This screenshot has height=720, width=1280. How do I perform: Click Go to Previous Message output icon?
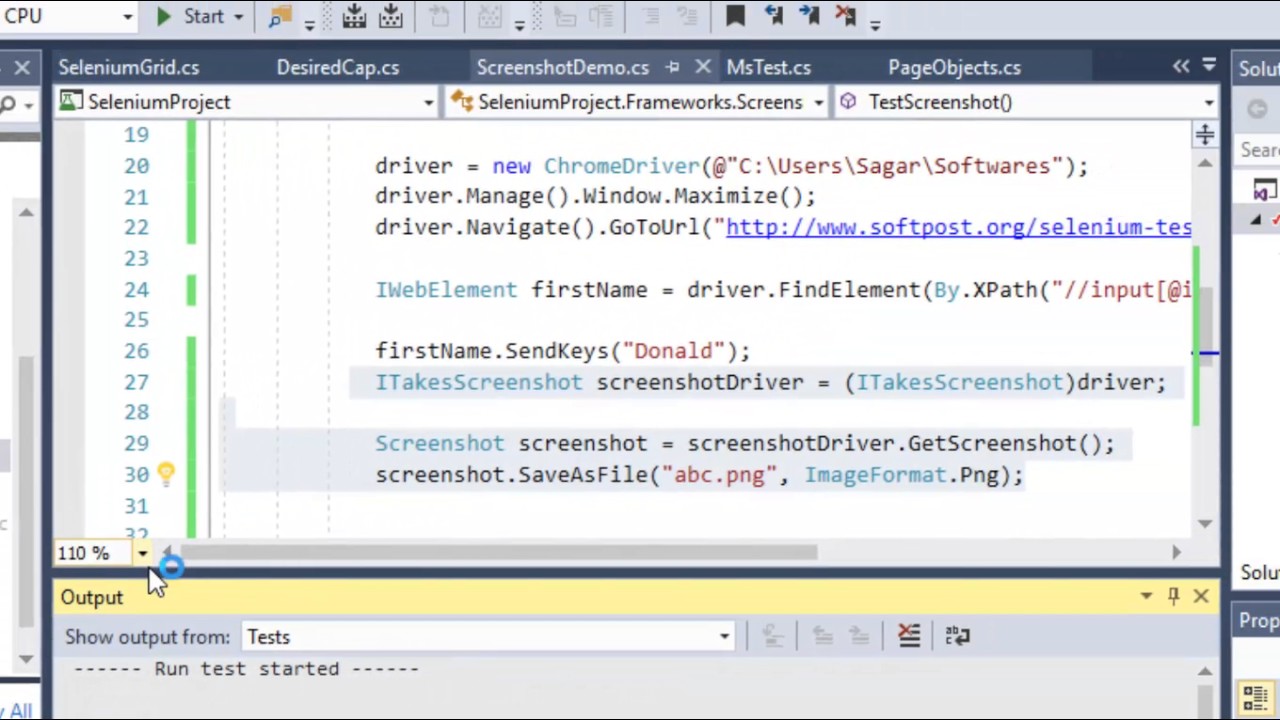822,636
